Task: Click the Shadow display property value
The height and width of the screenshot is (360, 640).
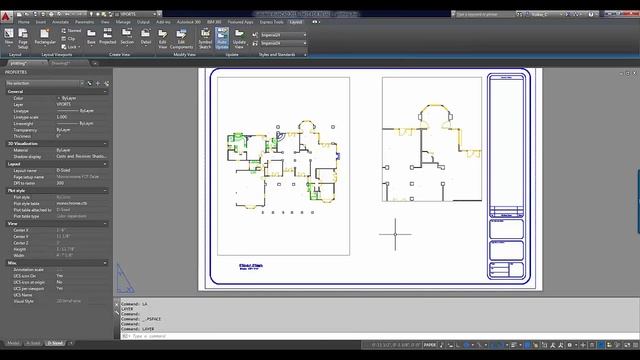Action: 81,156
